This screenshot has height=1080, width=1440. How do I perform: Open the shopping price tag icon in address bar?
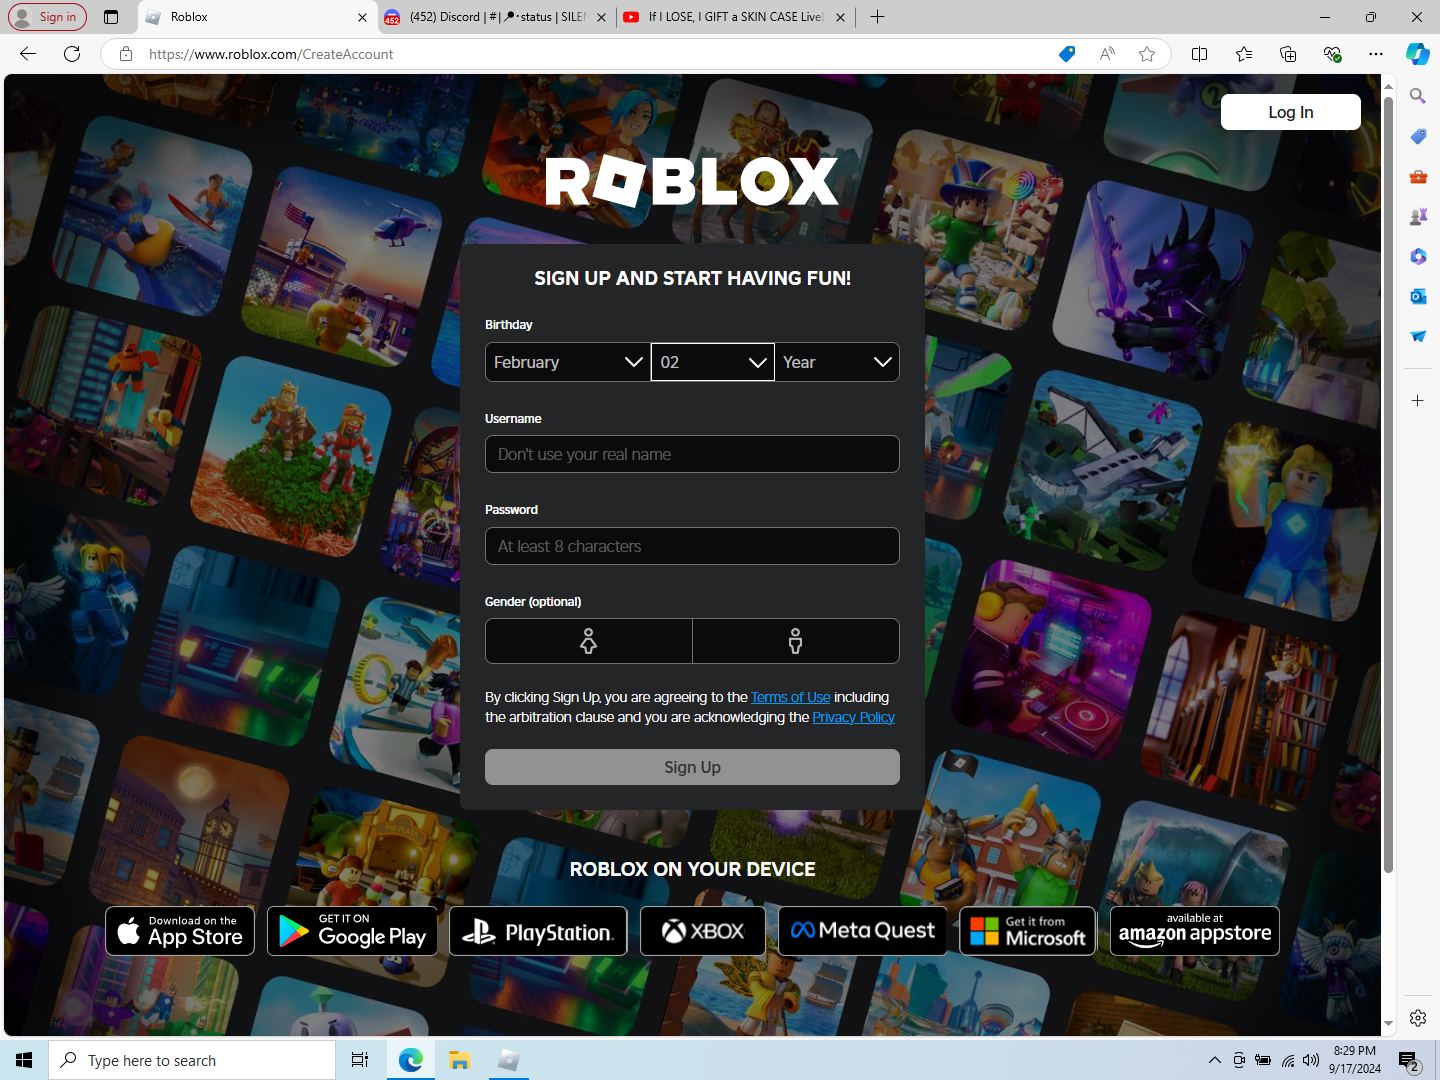pos(1067,54)
